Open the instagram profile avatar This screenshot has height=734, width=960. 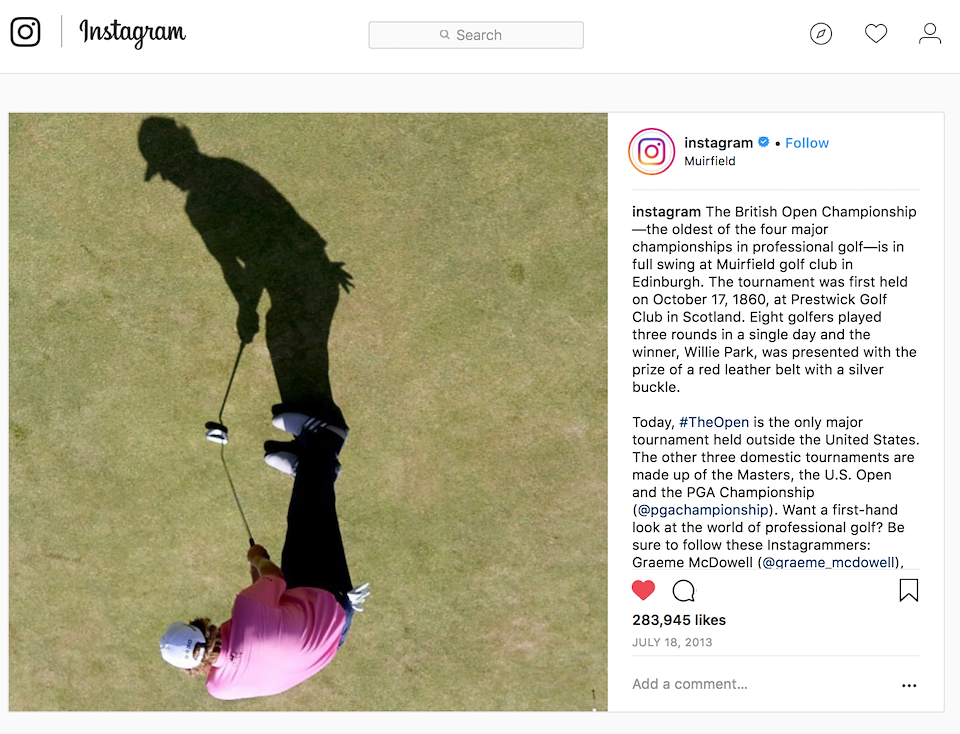pyautogui.click(x=651, y=151)
